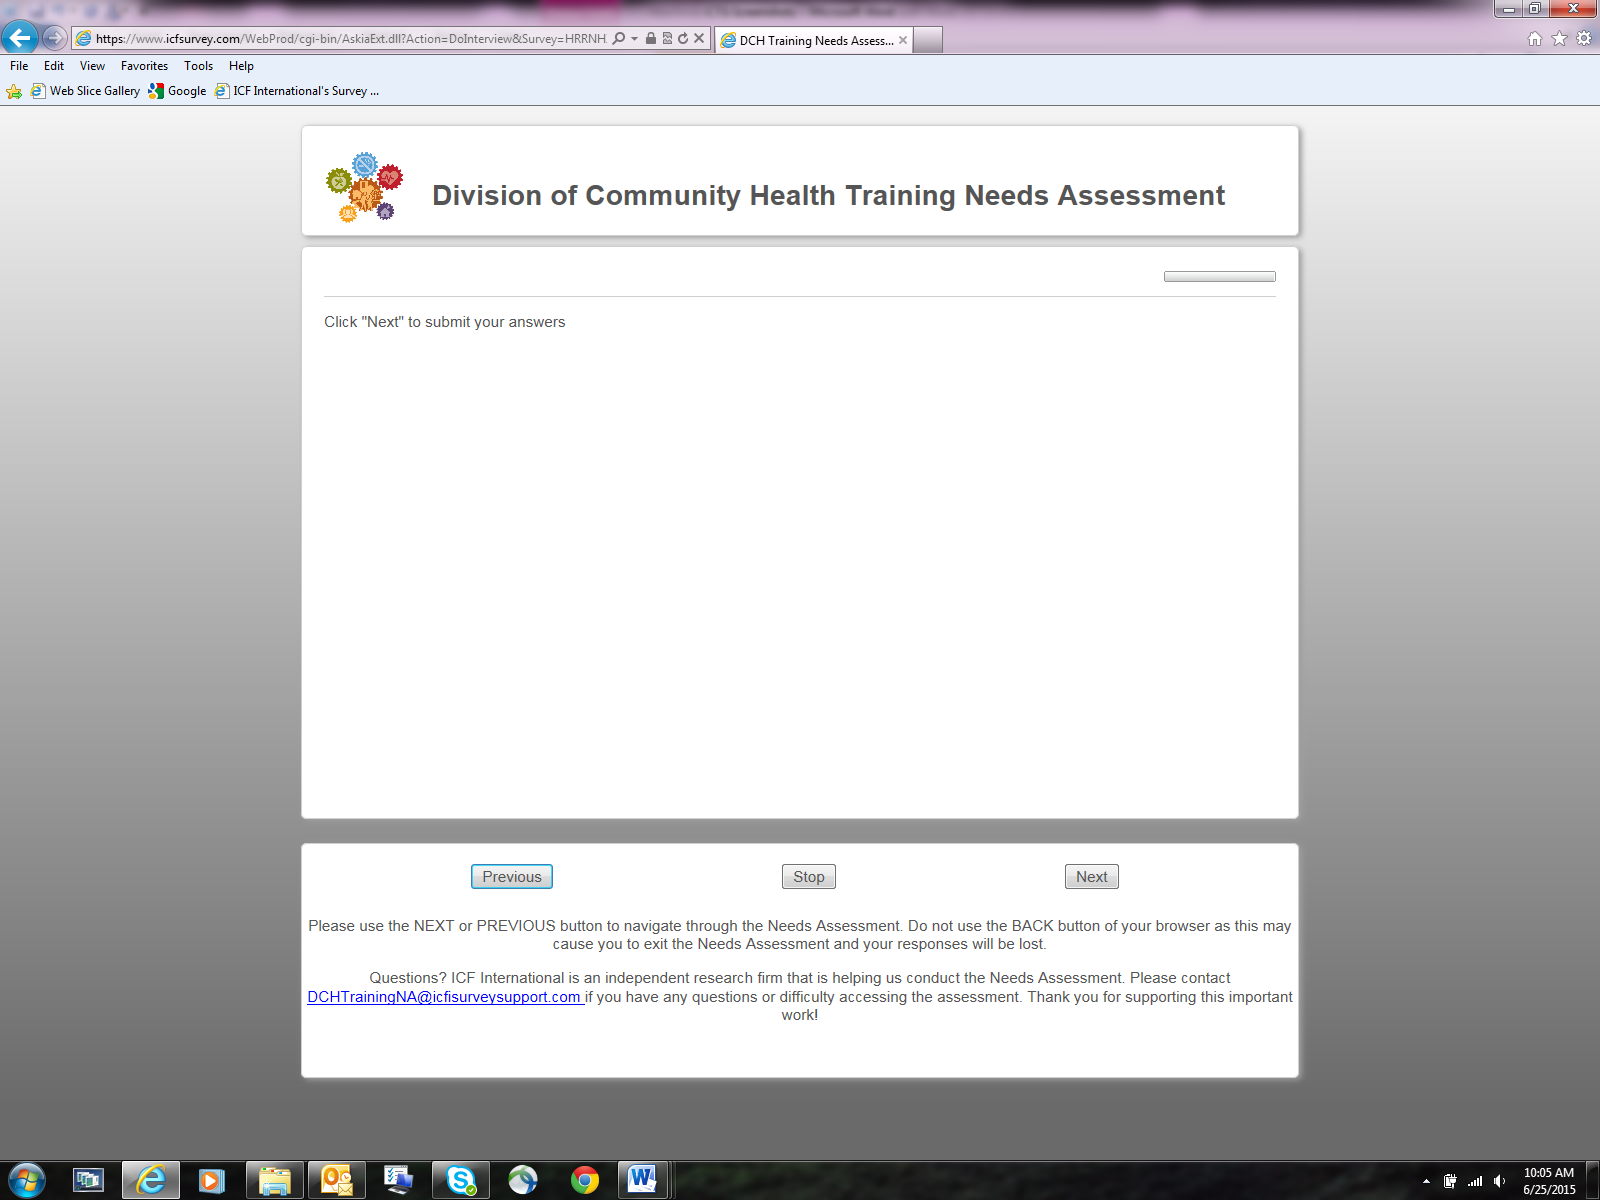Open the View menu
This screenshot has height=1200, width=1600.
(92, 66)
